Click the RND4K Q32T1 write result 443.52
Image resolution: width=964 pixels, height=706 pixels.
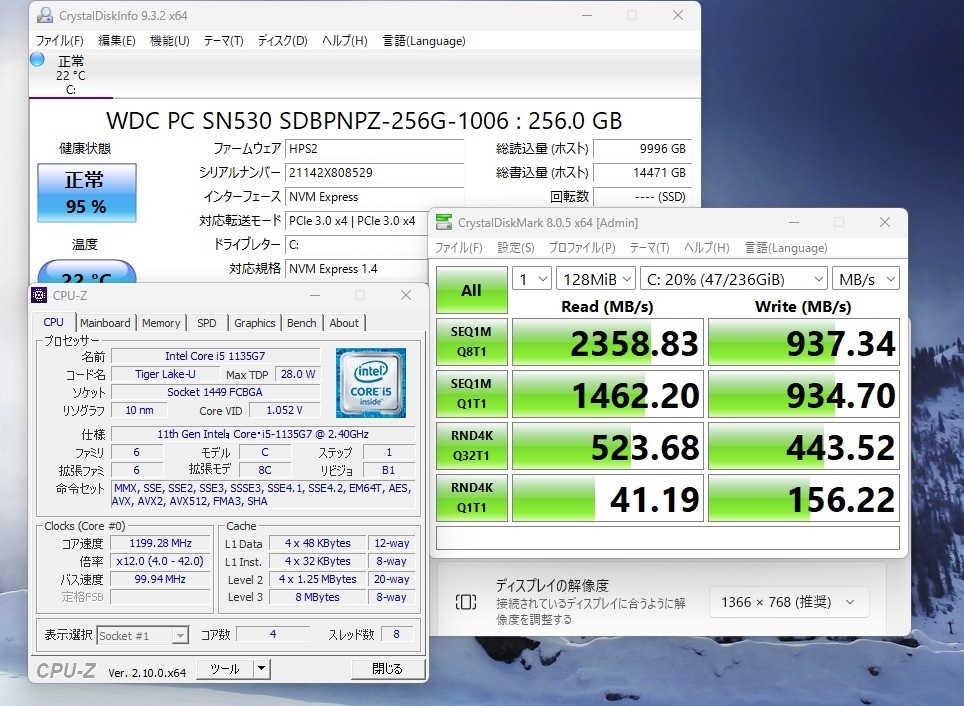[x=804, y=446]
